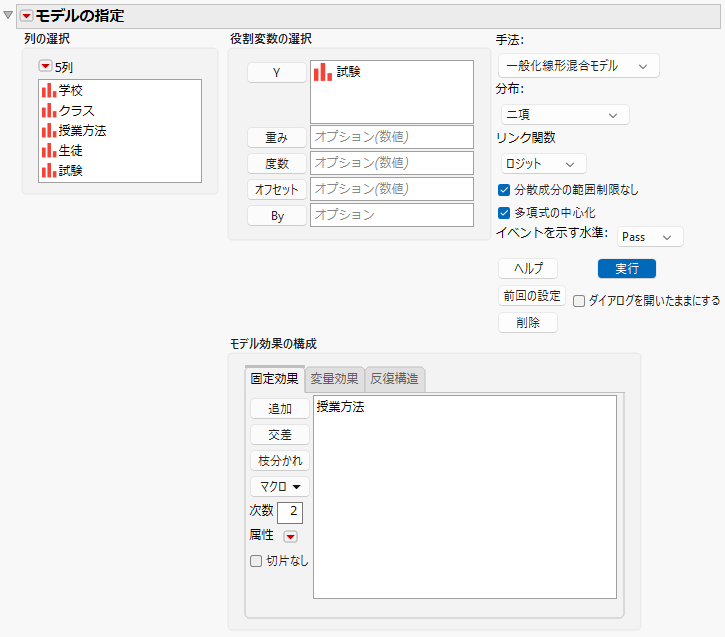This screenshot has width=725, height=637.
Task: Click the 度数 optional numeric field
Action: pos(392,163)
